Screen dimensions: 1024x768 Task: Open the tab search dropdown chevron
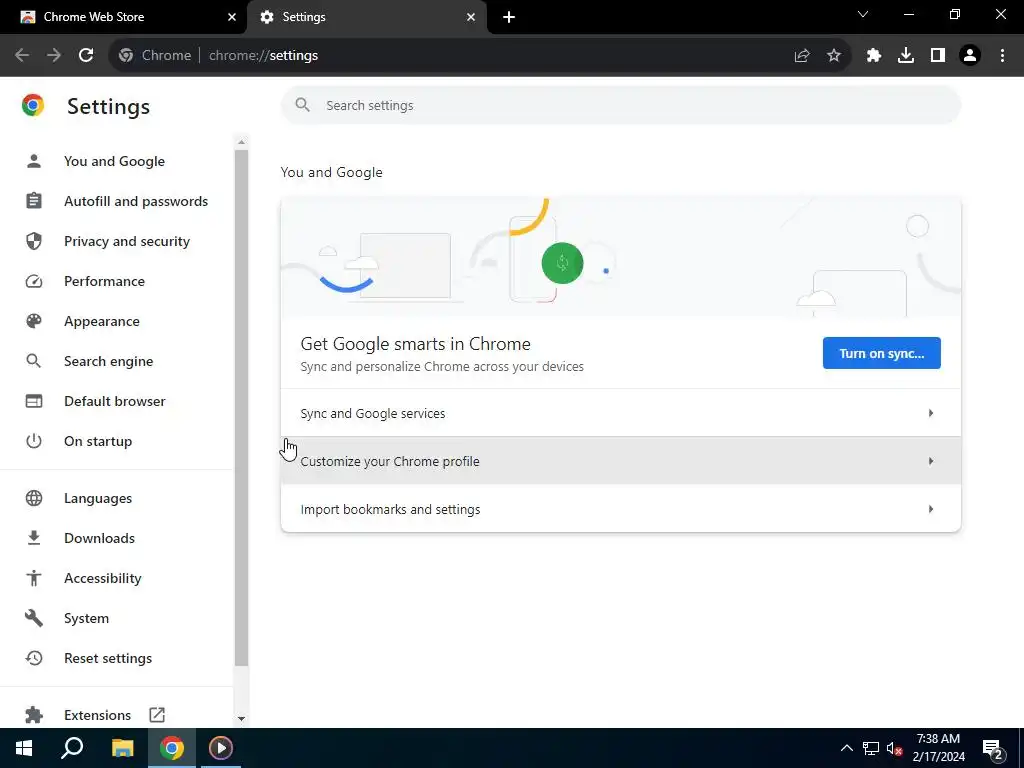pyautogui.click(x=863, y=14)
